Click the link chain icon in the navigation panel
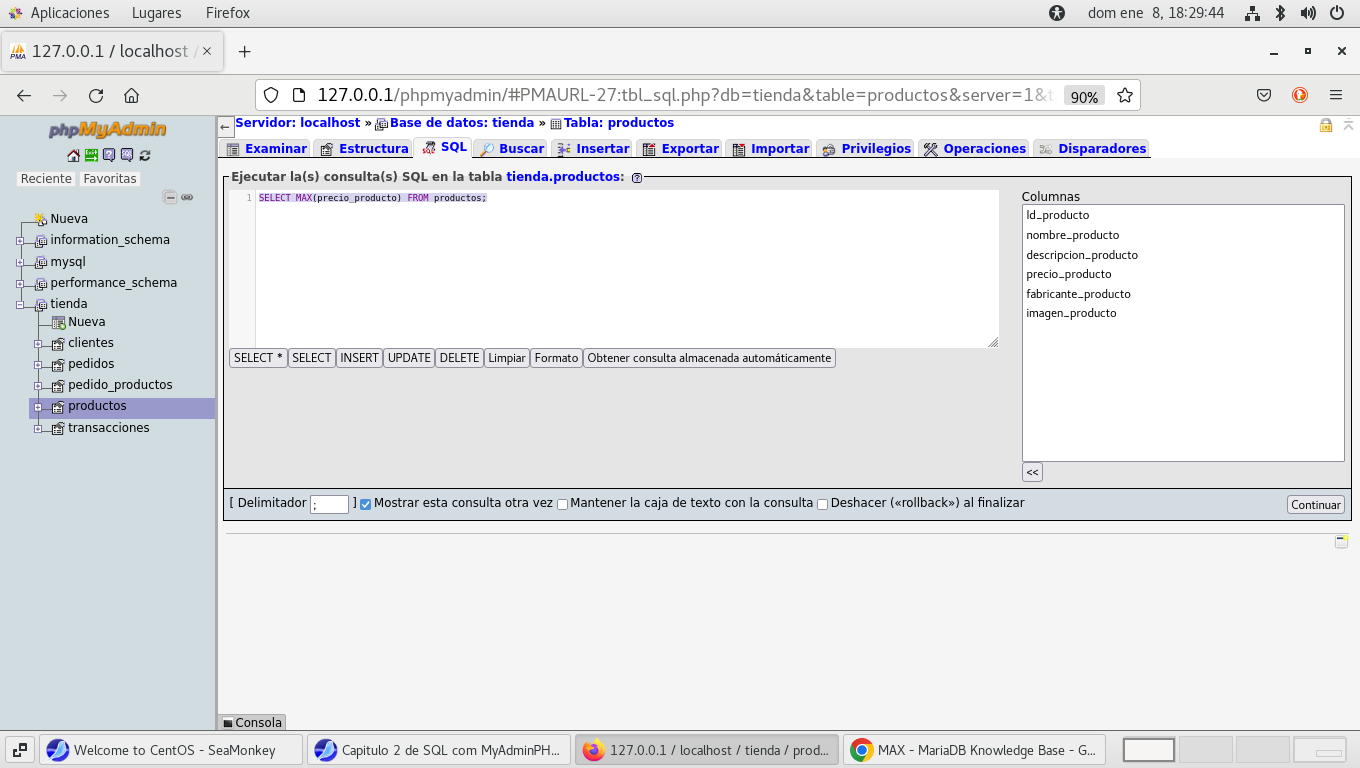Viewport: 1360px width, 768px height. pos(187,198)
